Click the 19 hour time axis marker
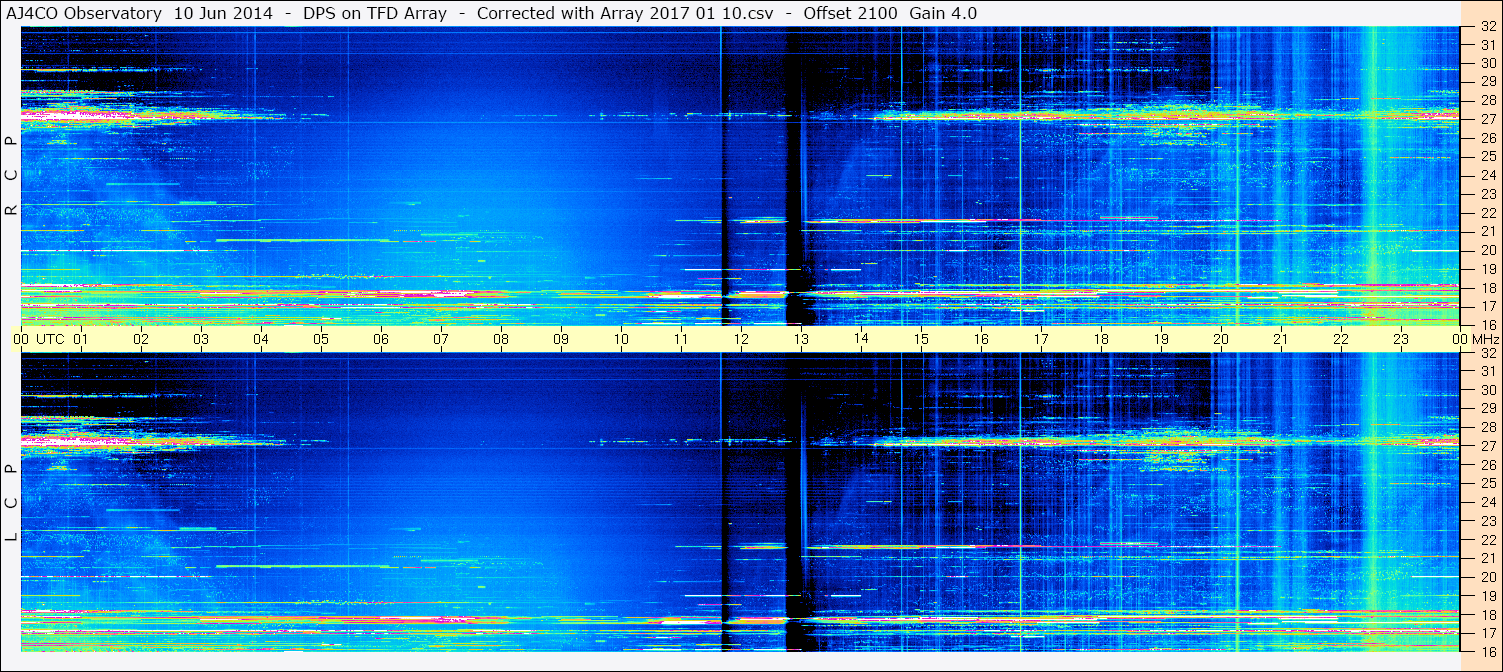Viewport: 1503px width, 672px height. coord(1161,339)
